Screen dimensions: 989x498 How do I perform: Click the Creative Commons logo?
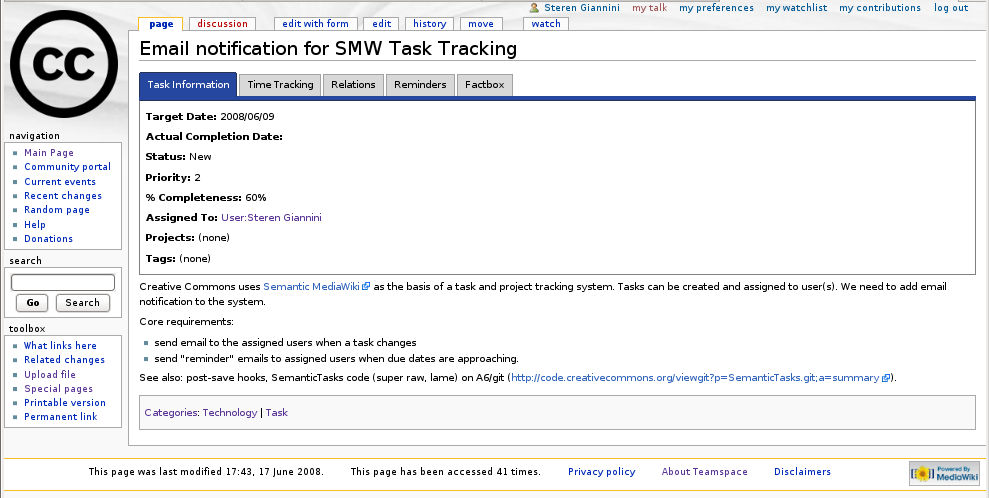tap(63, 67)
